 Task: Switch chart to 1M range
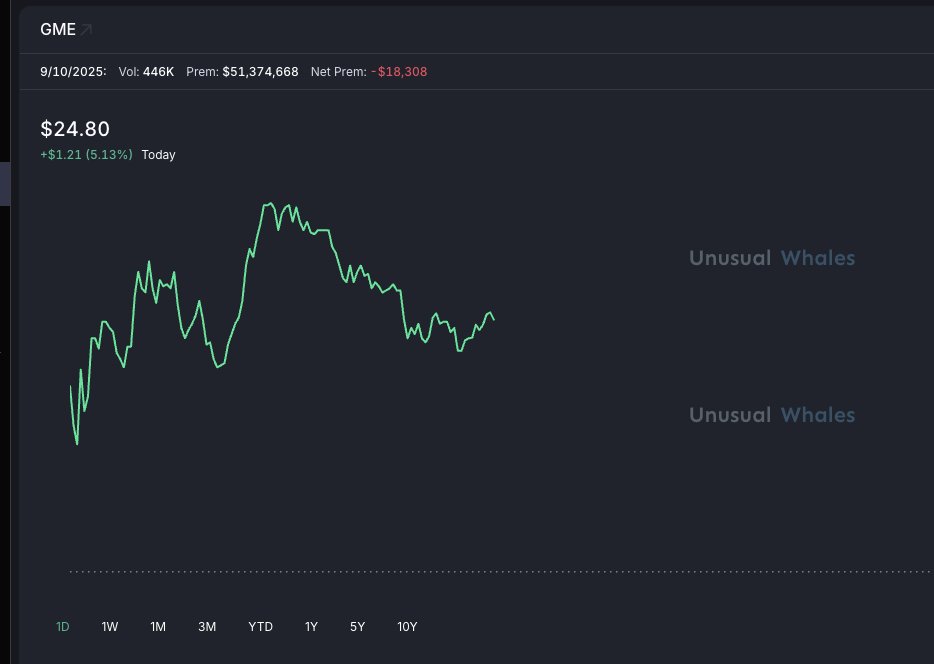click(158, 627)
